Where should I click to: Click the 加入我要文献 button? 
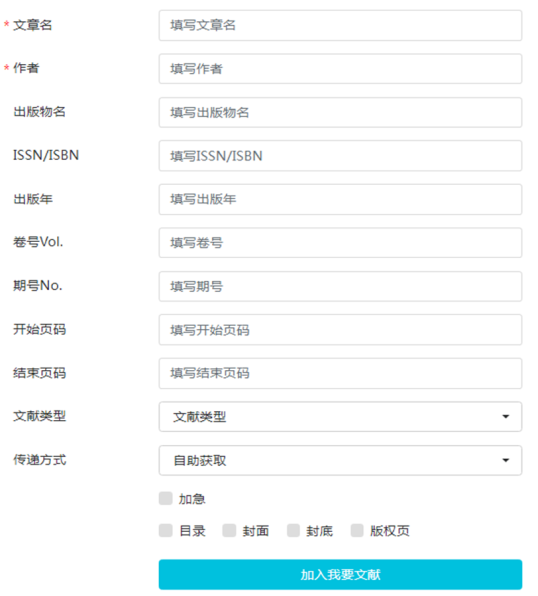pos(340,574)
